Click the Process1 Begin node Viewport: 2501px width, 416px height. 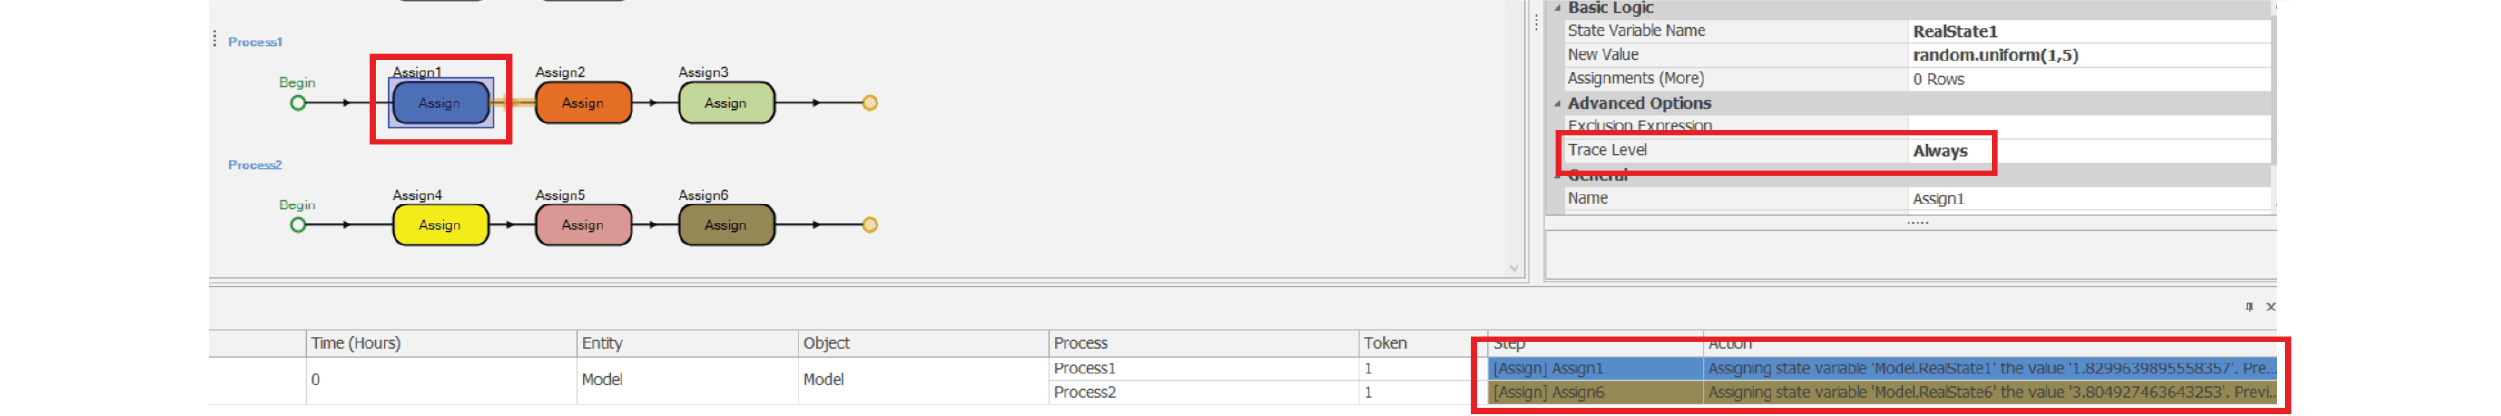(298, 103)
